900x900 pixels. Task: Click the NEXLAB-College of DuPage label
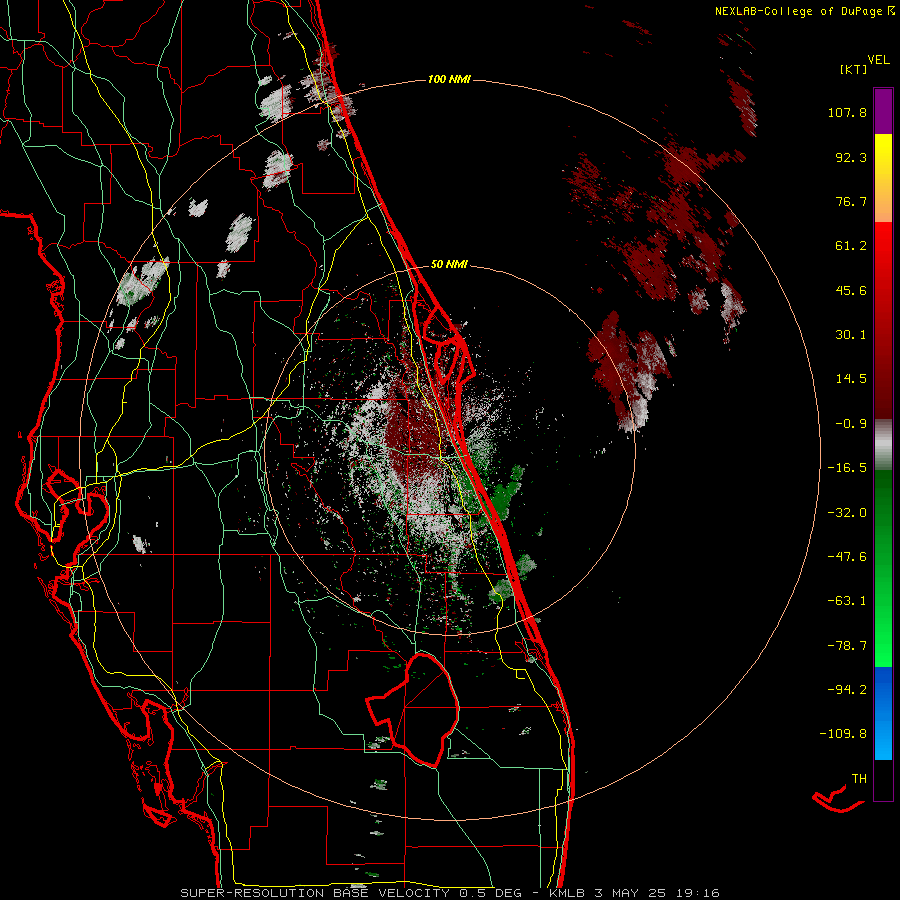tap(805, 11)
